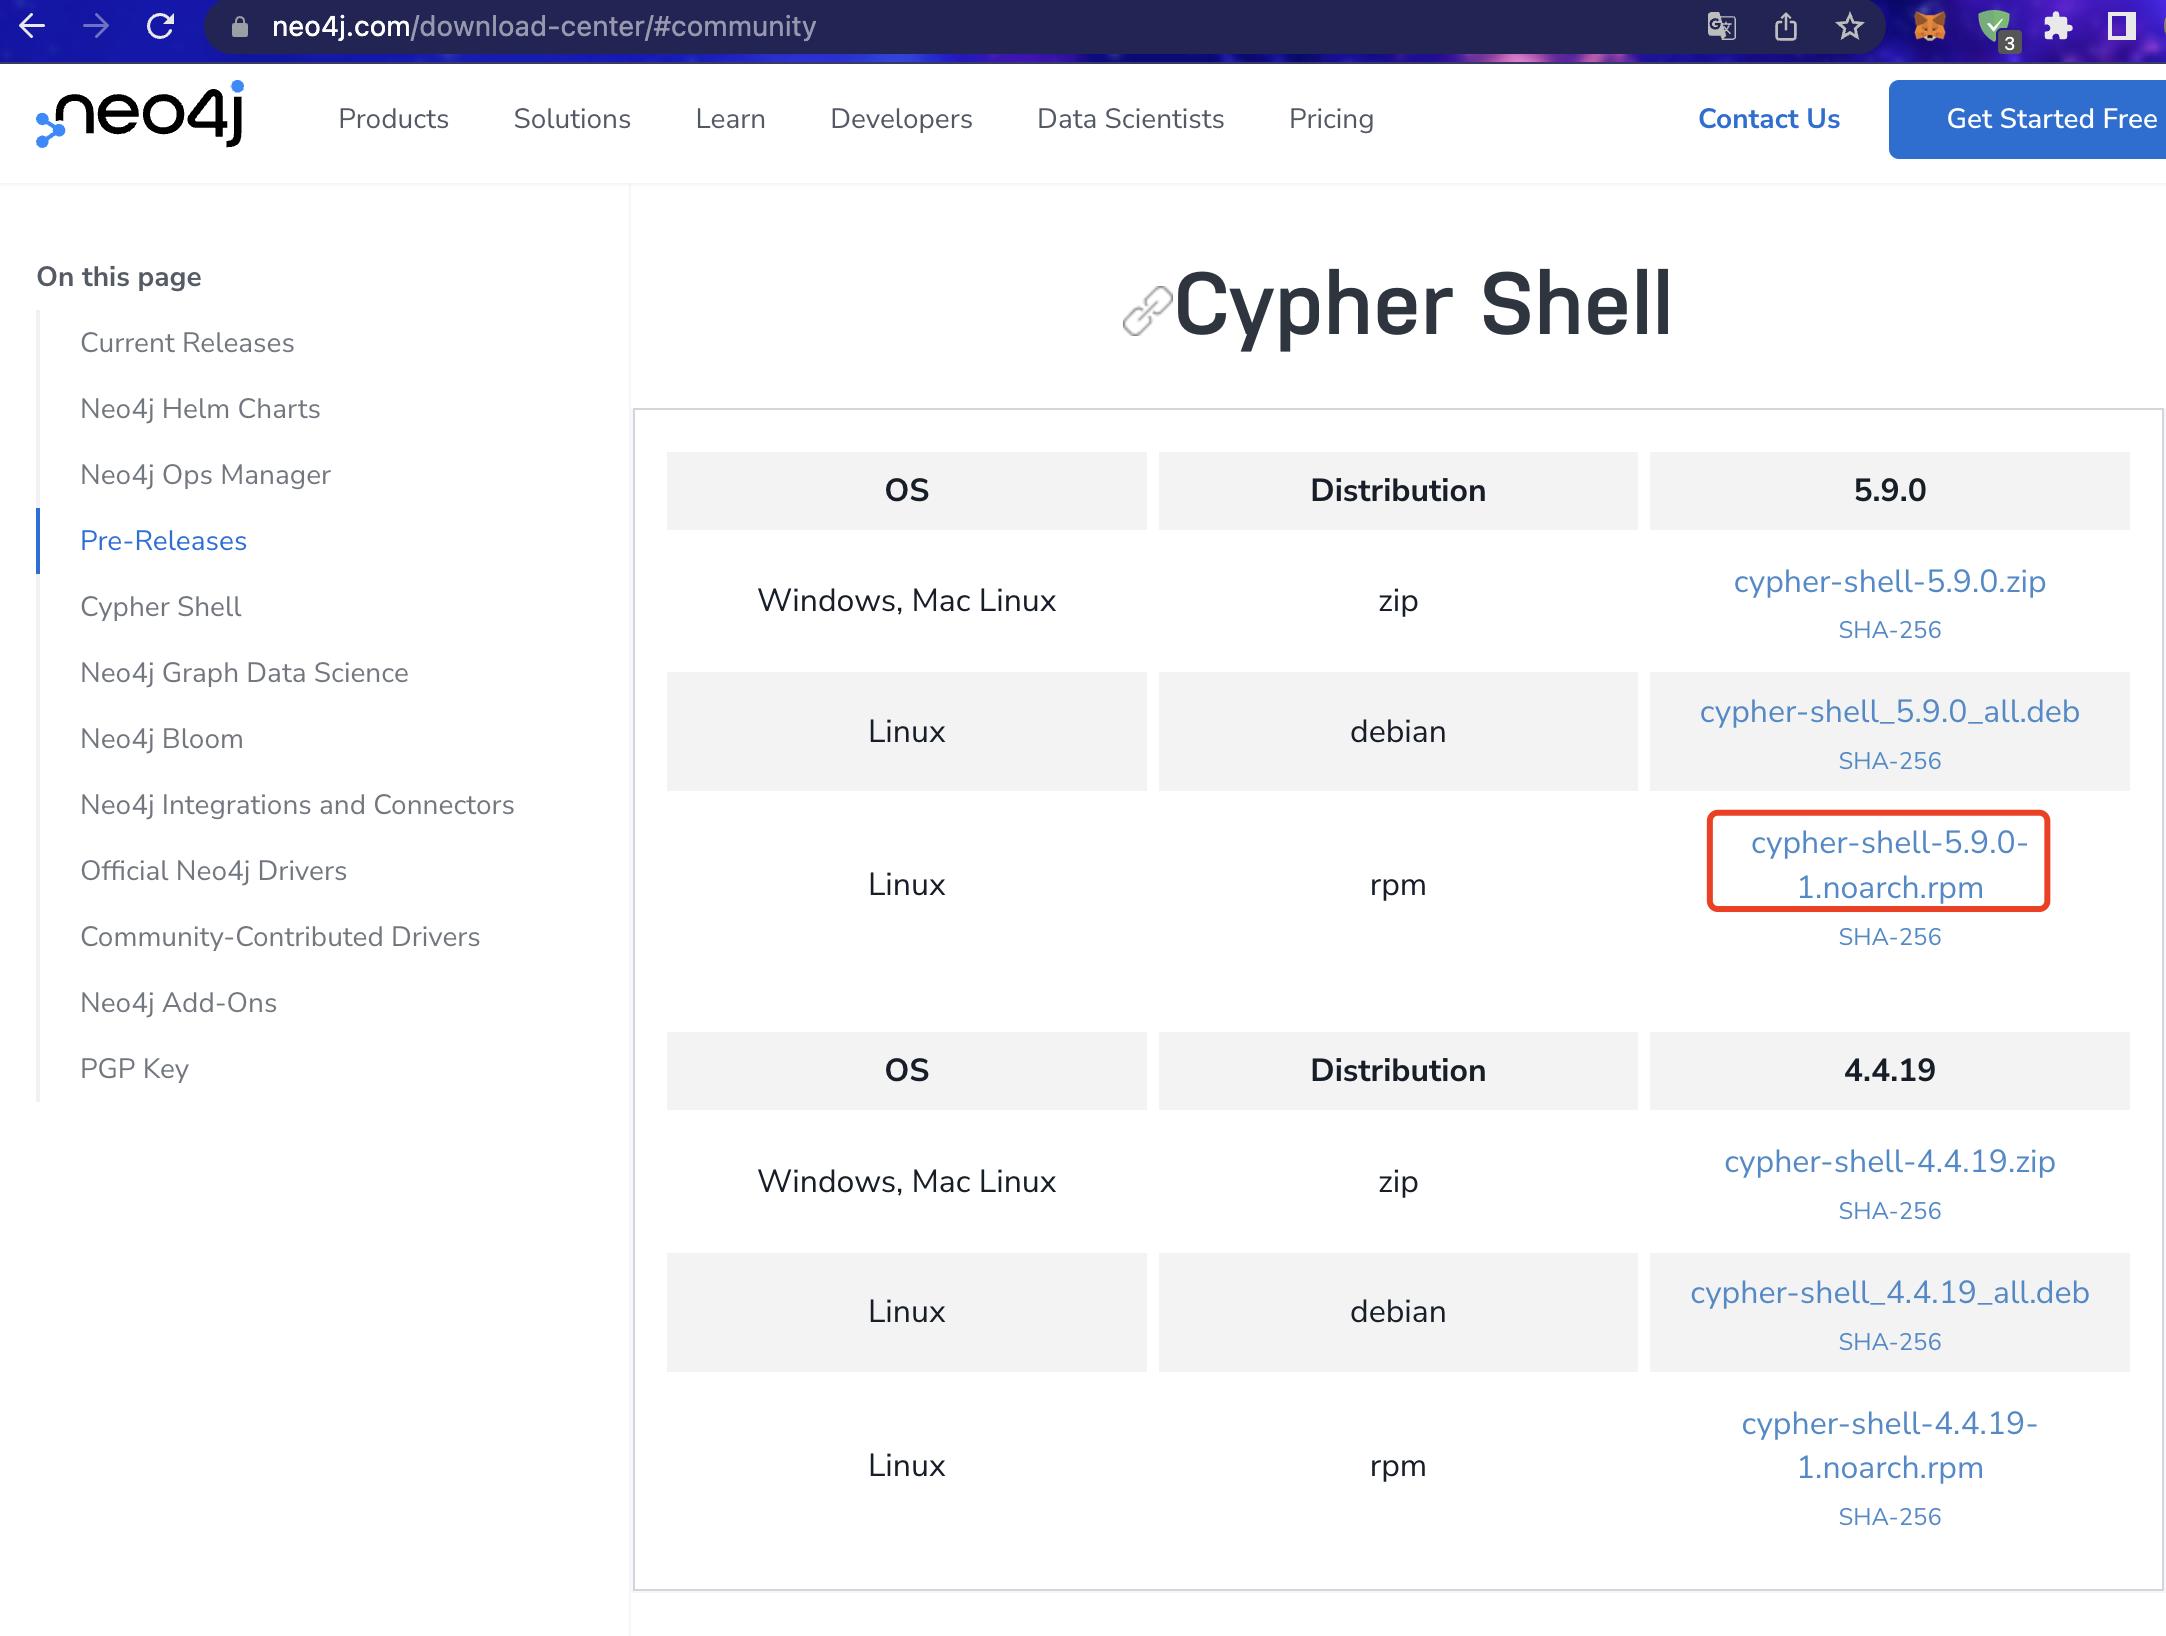Open SHA-256 for 5.9.0 deb package

pos(1889,761)
